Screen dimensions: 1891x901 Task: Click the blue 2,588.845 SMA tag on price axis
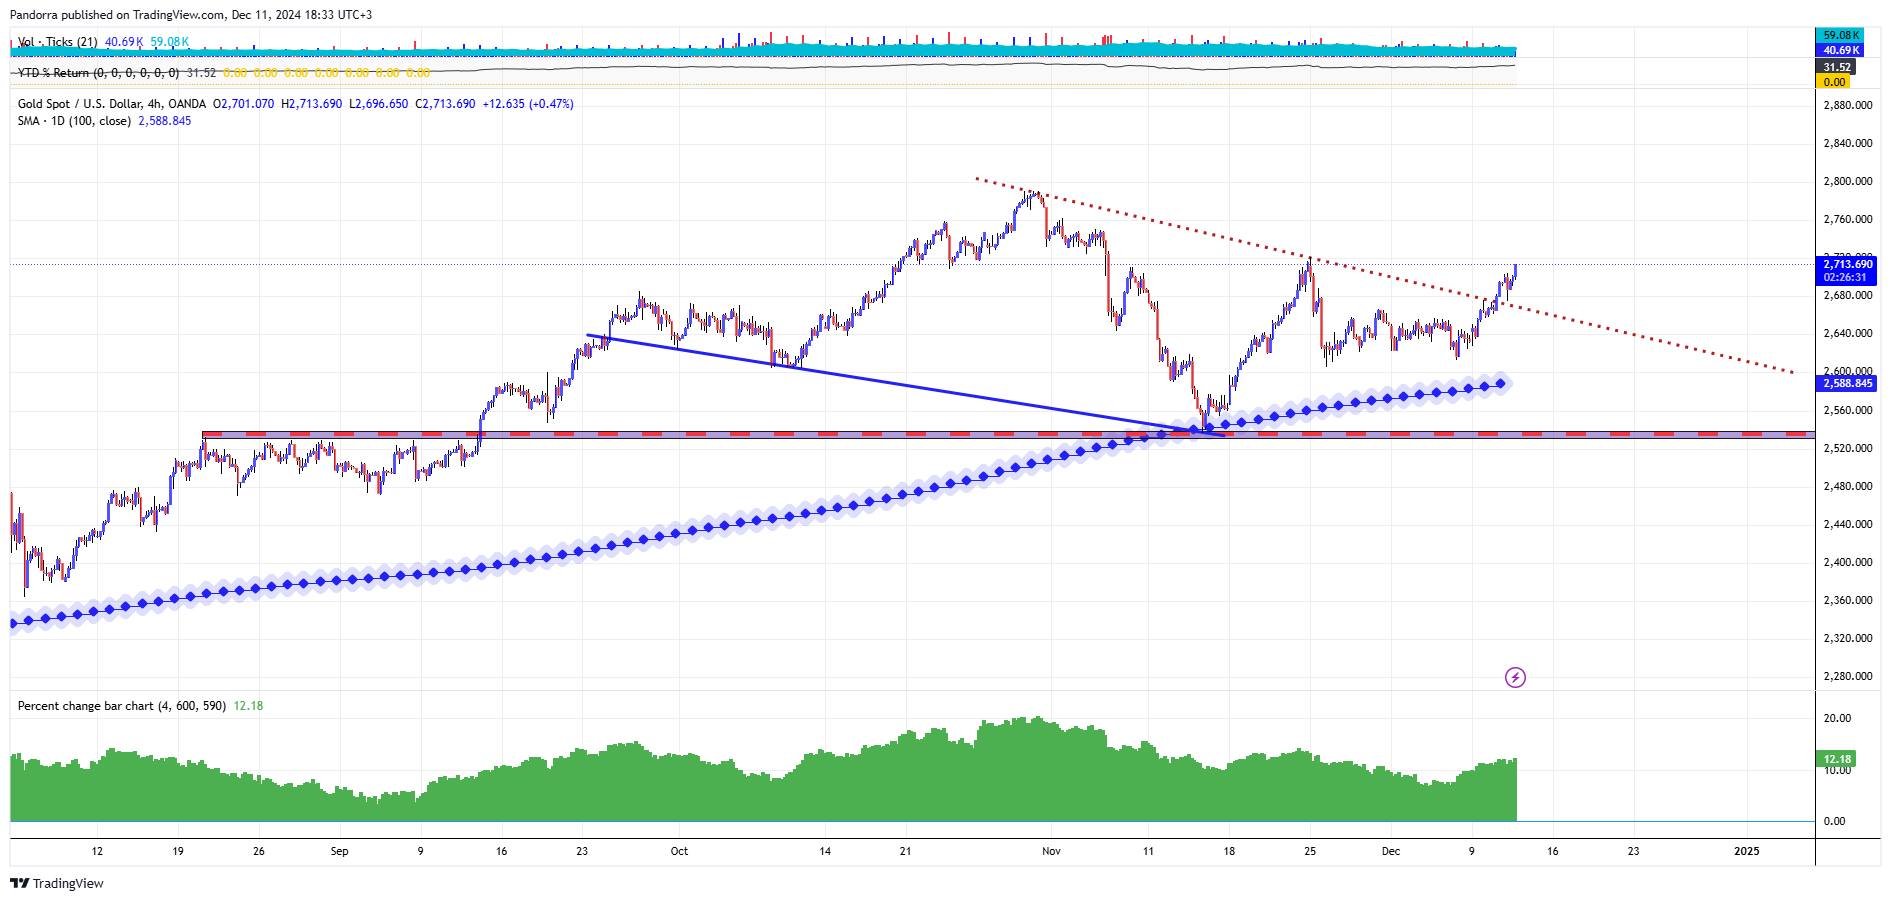tap(1846, 384)
